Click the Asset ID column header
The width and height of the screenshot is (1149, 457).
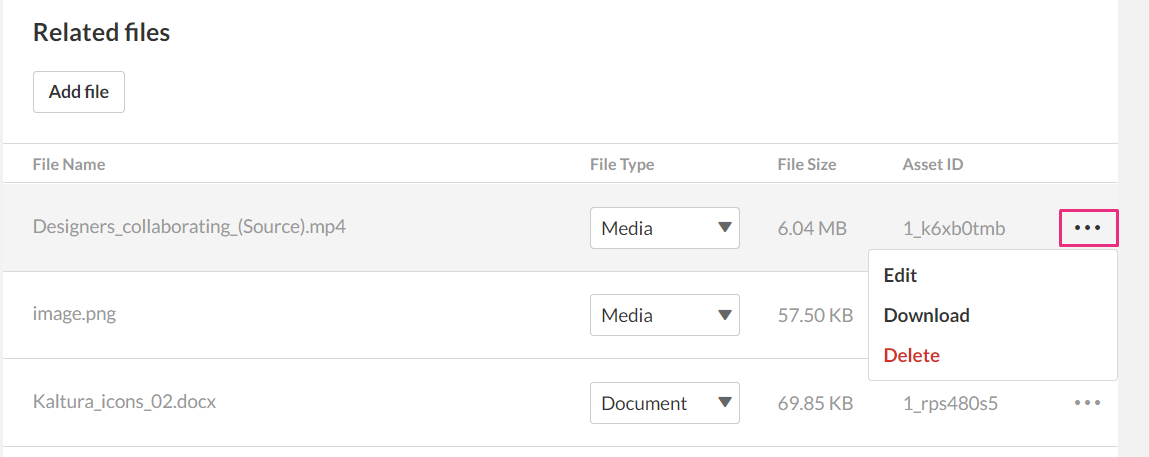933,165
